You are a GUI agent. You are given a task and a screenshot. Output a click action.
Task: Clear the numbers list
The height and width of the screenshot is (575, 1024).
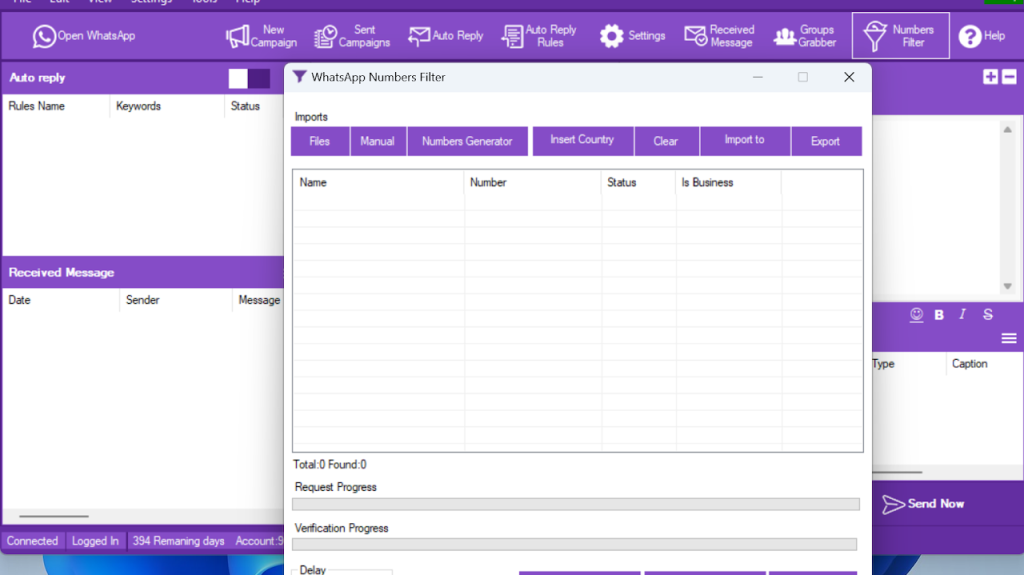click(x=665, y=141)
